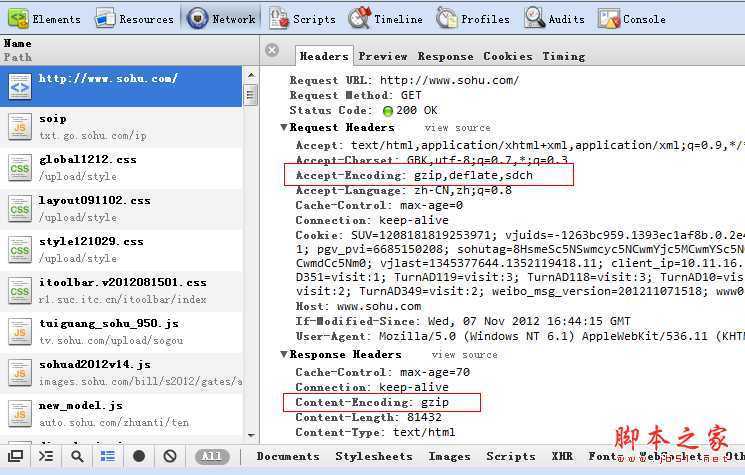745x475 pixels.
Task: Select the sohuad2012v14.js request
Action: (121, 373)
